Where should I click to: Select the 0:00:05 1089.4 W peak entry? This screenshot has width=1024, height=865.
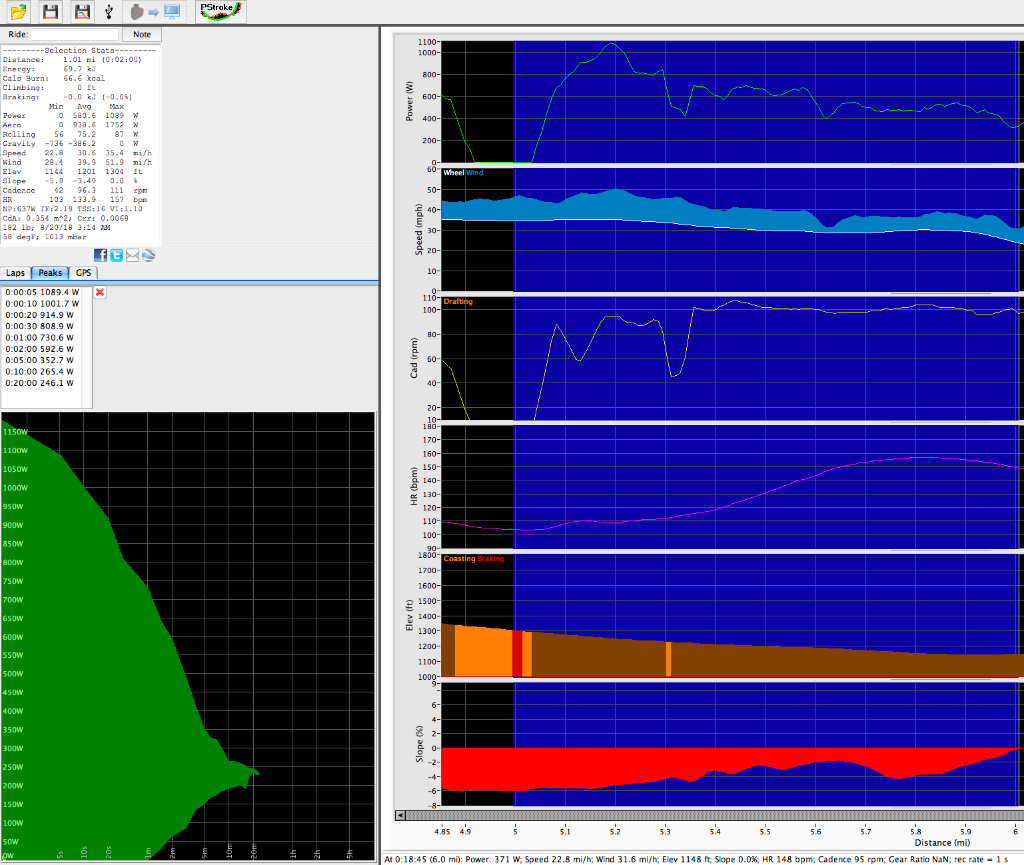[40, 292]
